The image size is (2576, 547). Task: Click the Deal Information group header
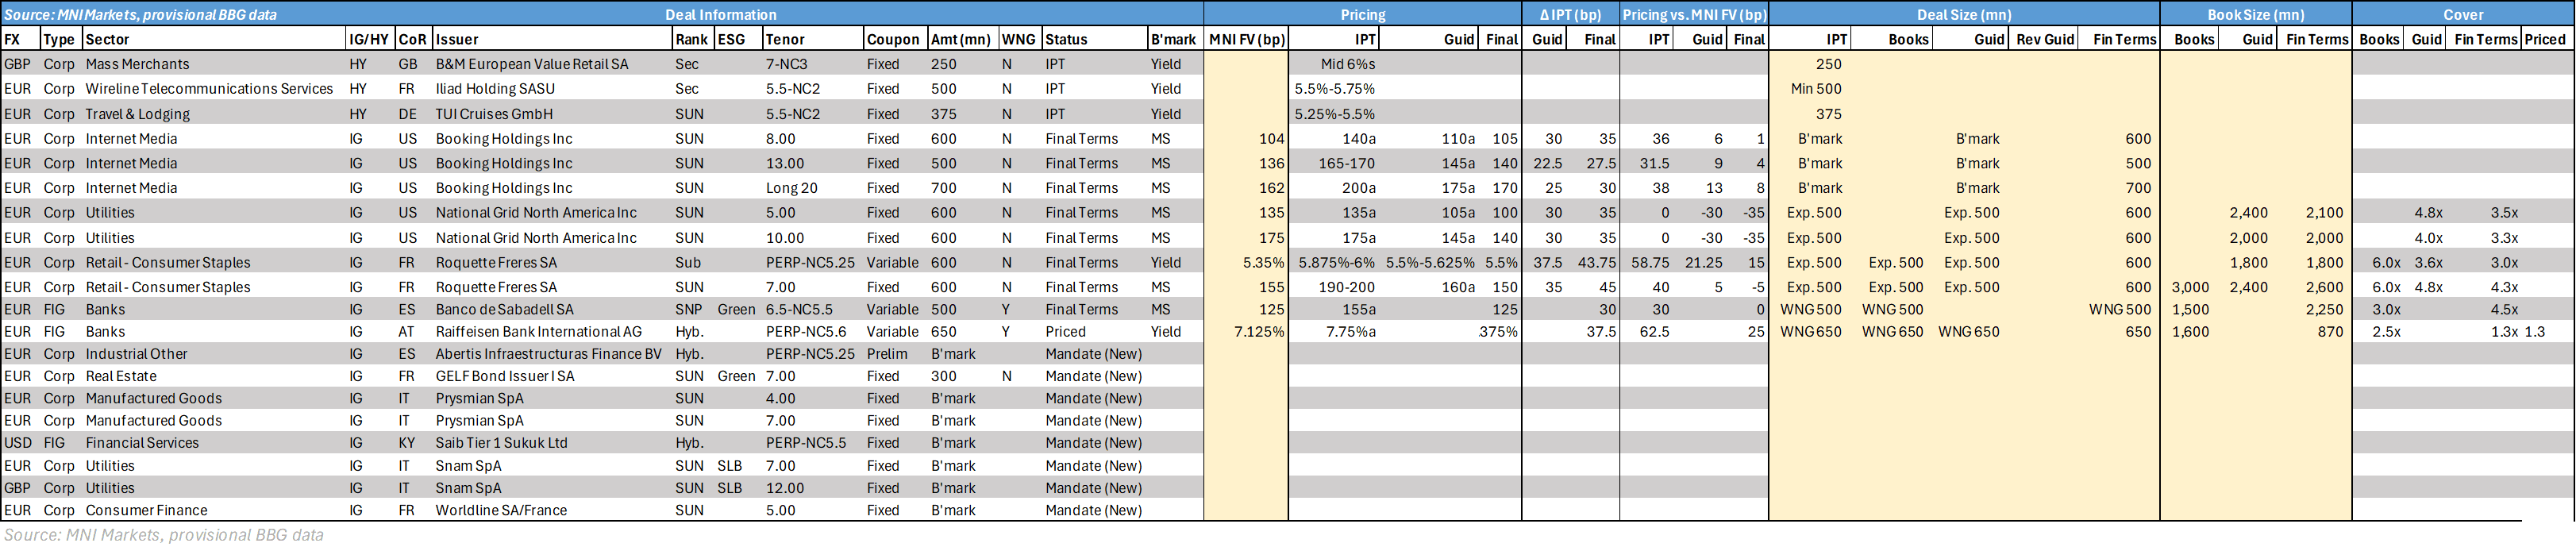[x=721, y=14]
